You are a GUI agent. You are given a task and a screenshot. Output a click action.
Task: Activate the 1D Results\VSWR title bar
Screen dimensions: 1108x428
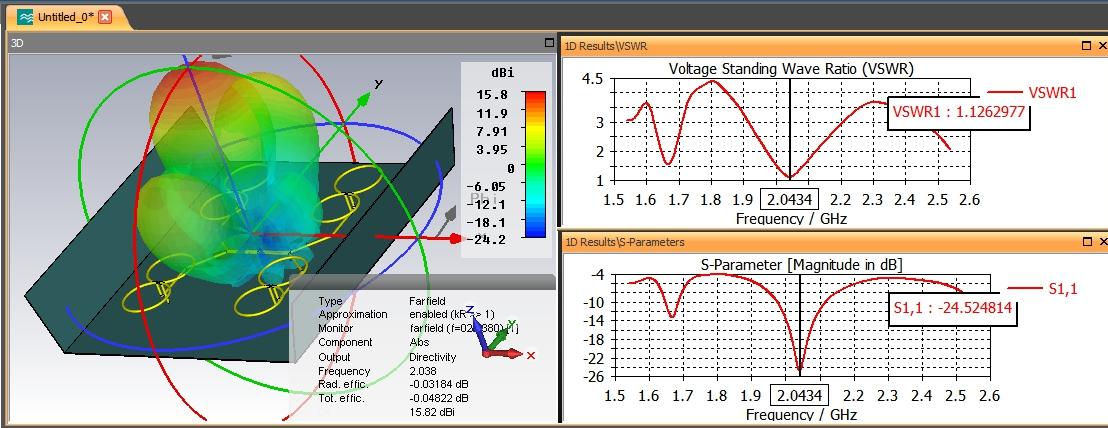[800, 45]
